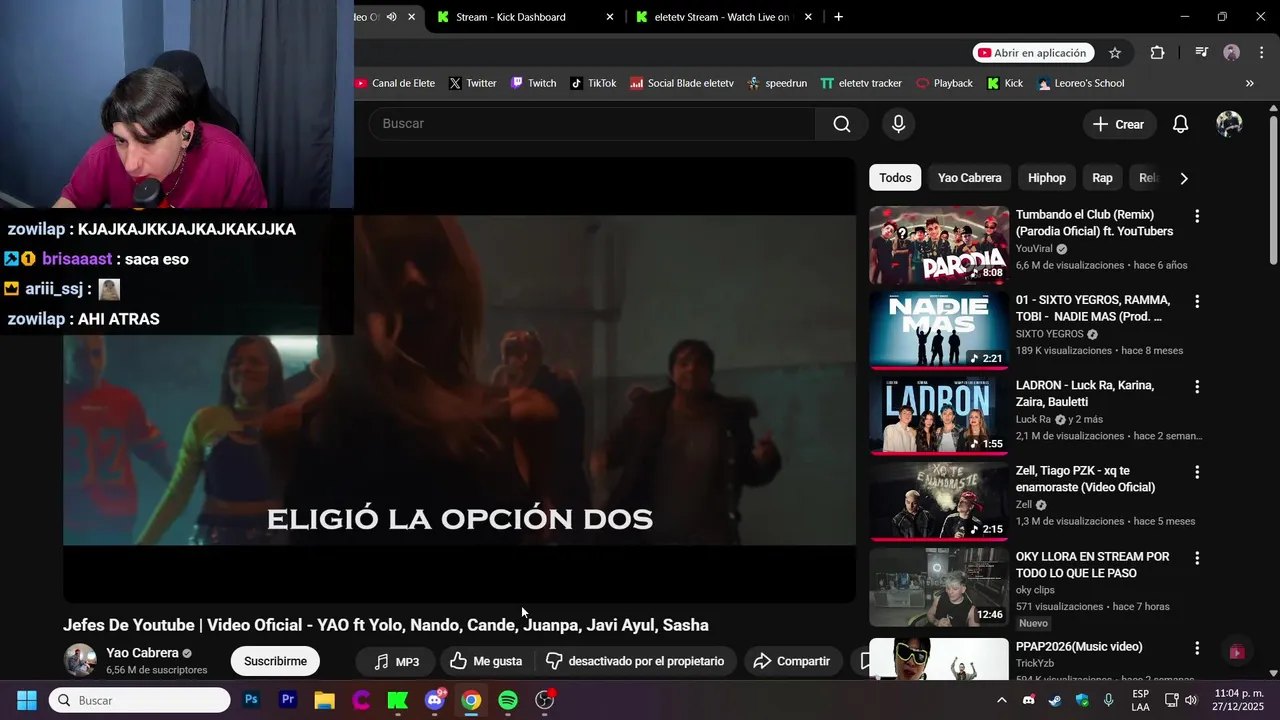Activate voice search microphone on YouTube
Viewport: 1280px width, 720px height.
pyautogui.click(x=898, y=124)
